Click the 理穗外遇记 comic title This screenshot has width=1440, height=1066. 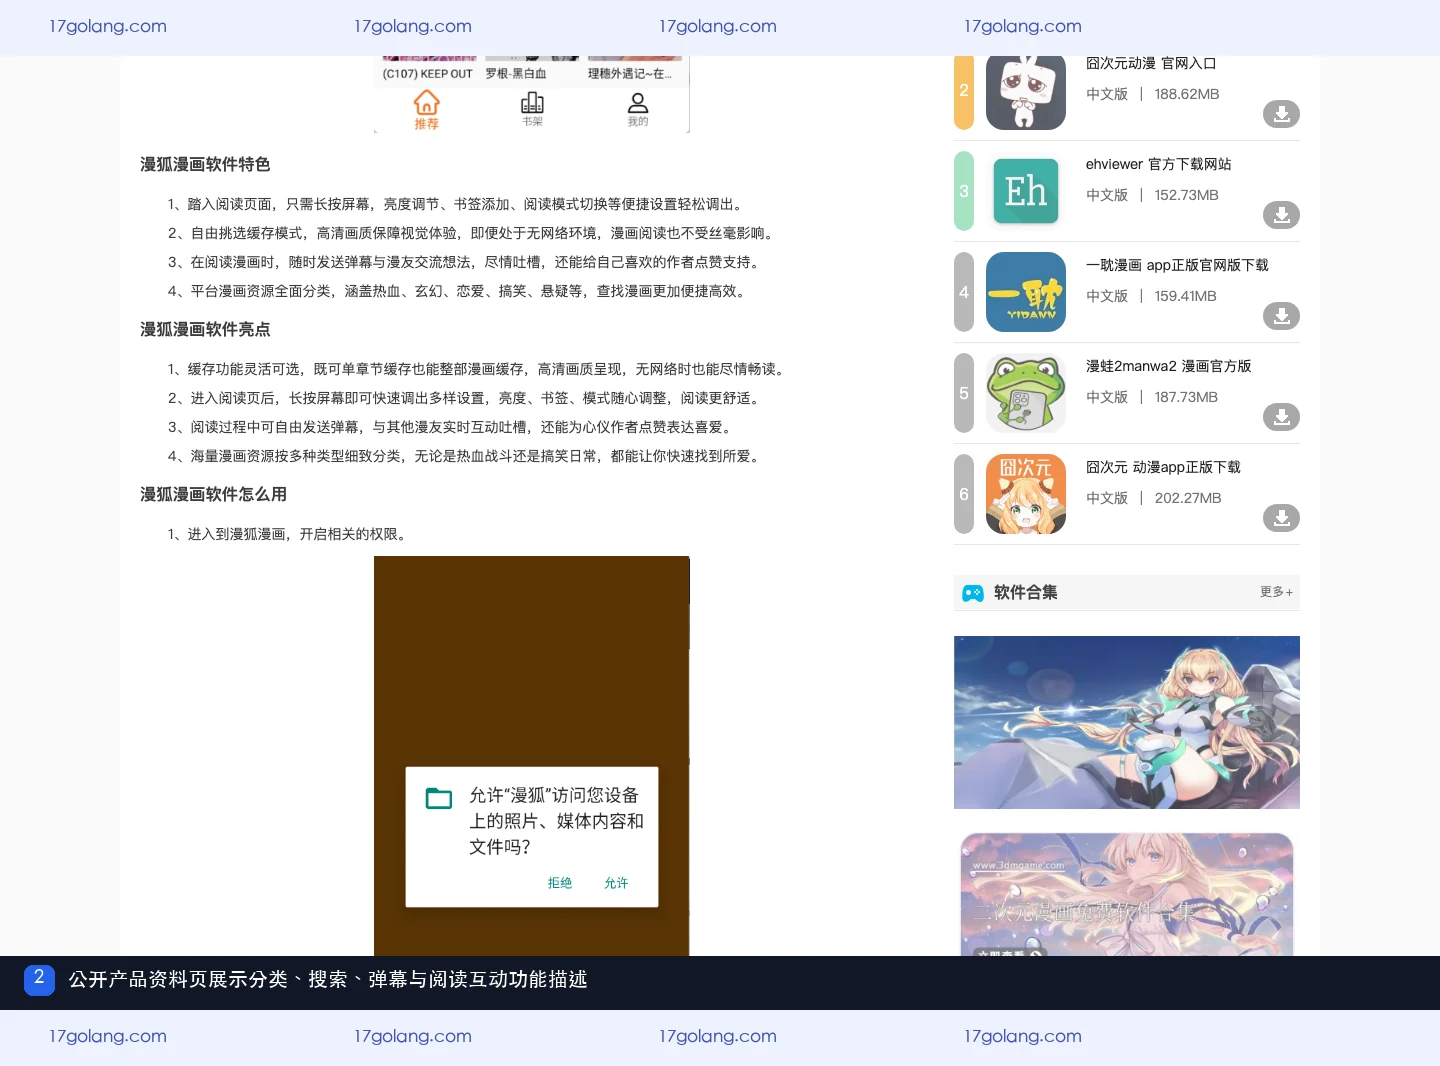coord(630,74)
